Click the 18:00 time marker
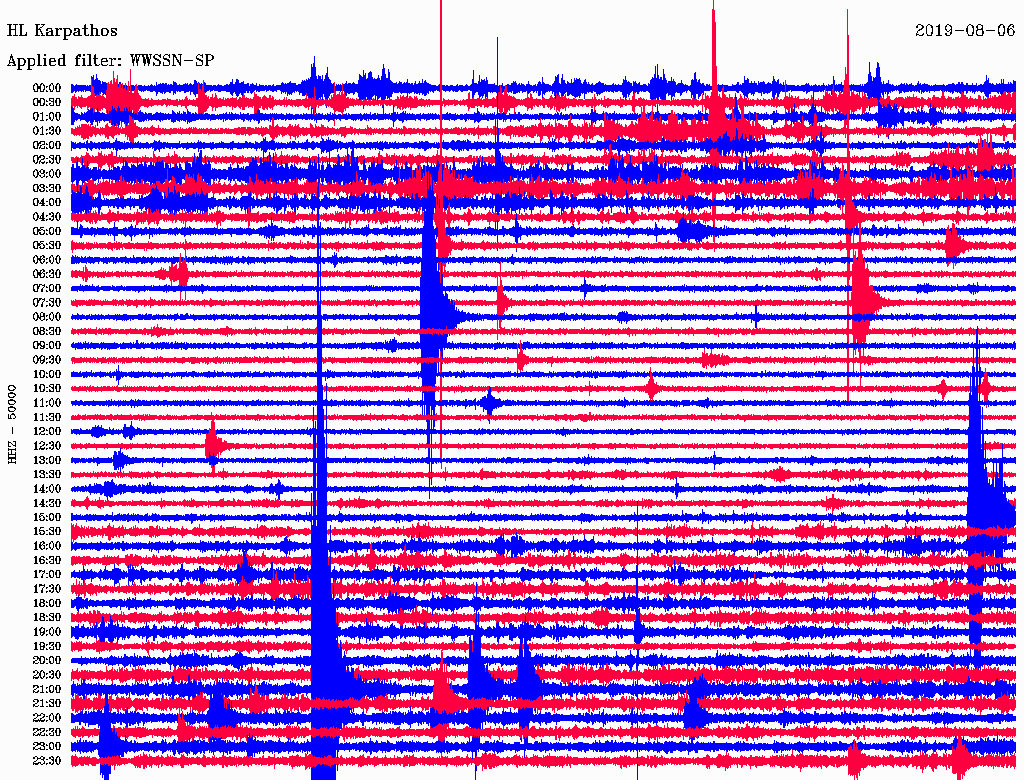1024x780 pixels. [47, 604]
